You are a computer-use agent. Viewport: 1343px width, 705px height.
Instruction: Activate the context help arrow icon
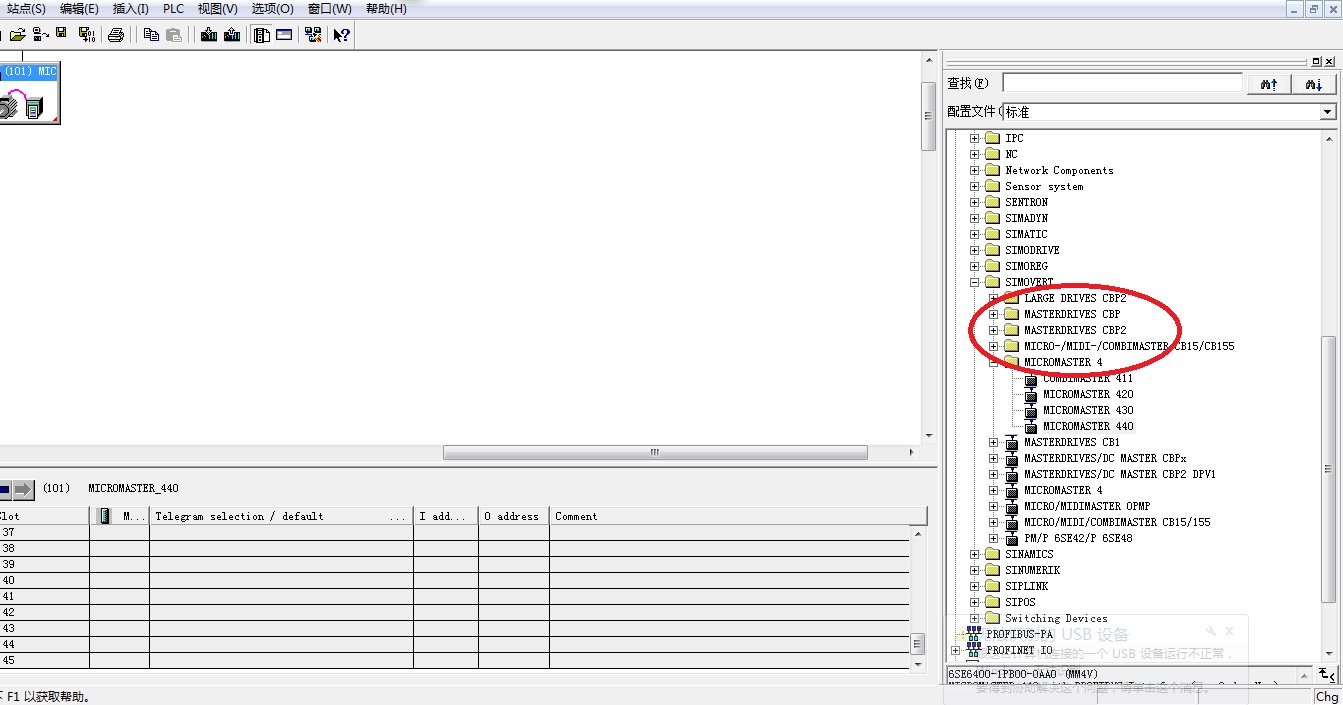click(342, 34)
